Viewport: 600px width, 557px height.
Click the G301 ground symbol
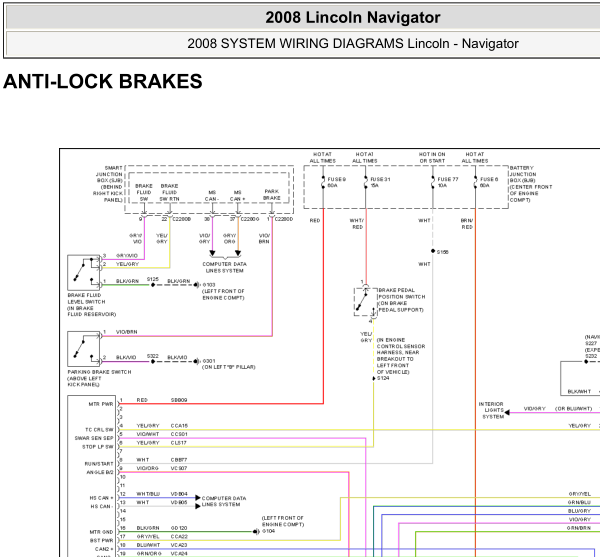197,361
